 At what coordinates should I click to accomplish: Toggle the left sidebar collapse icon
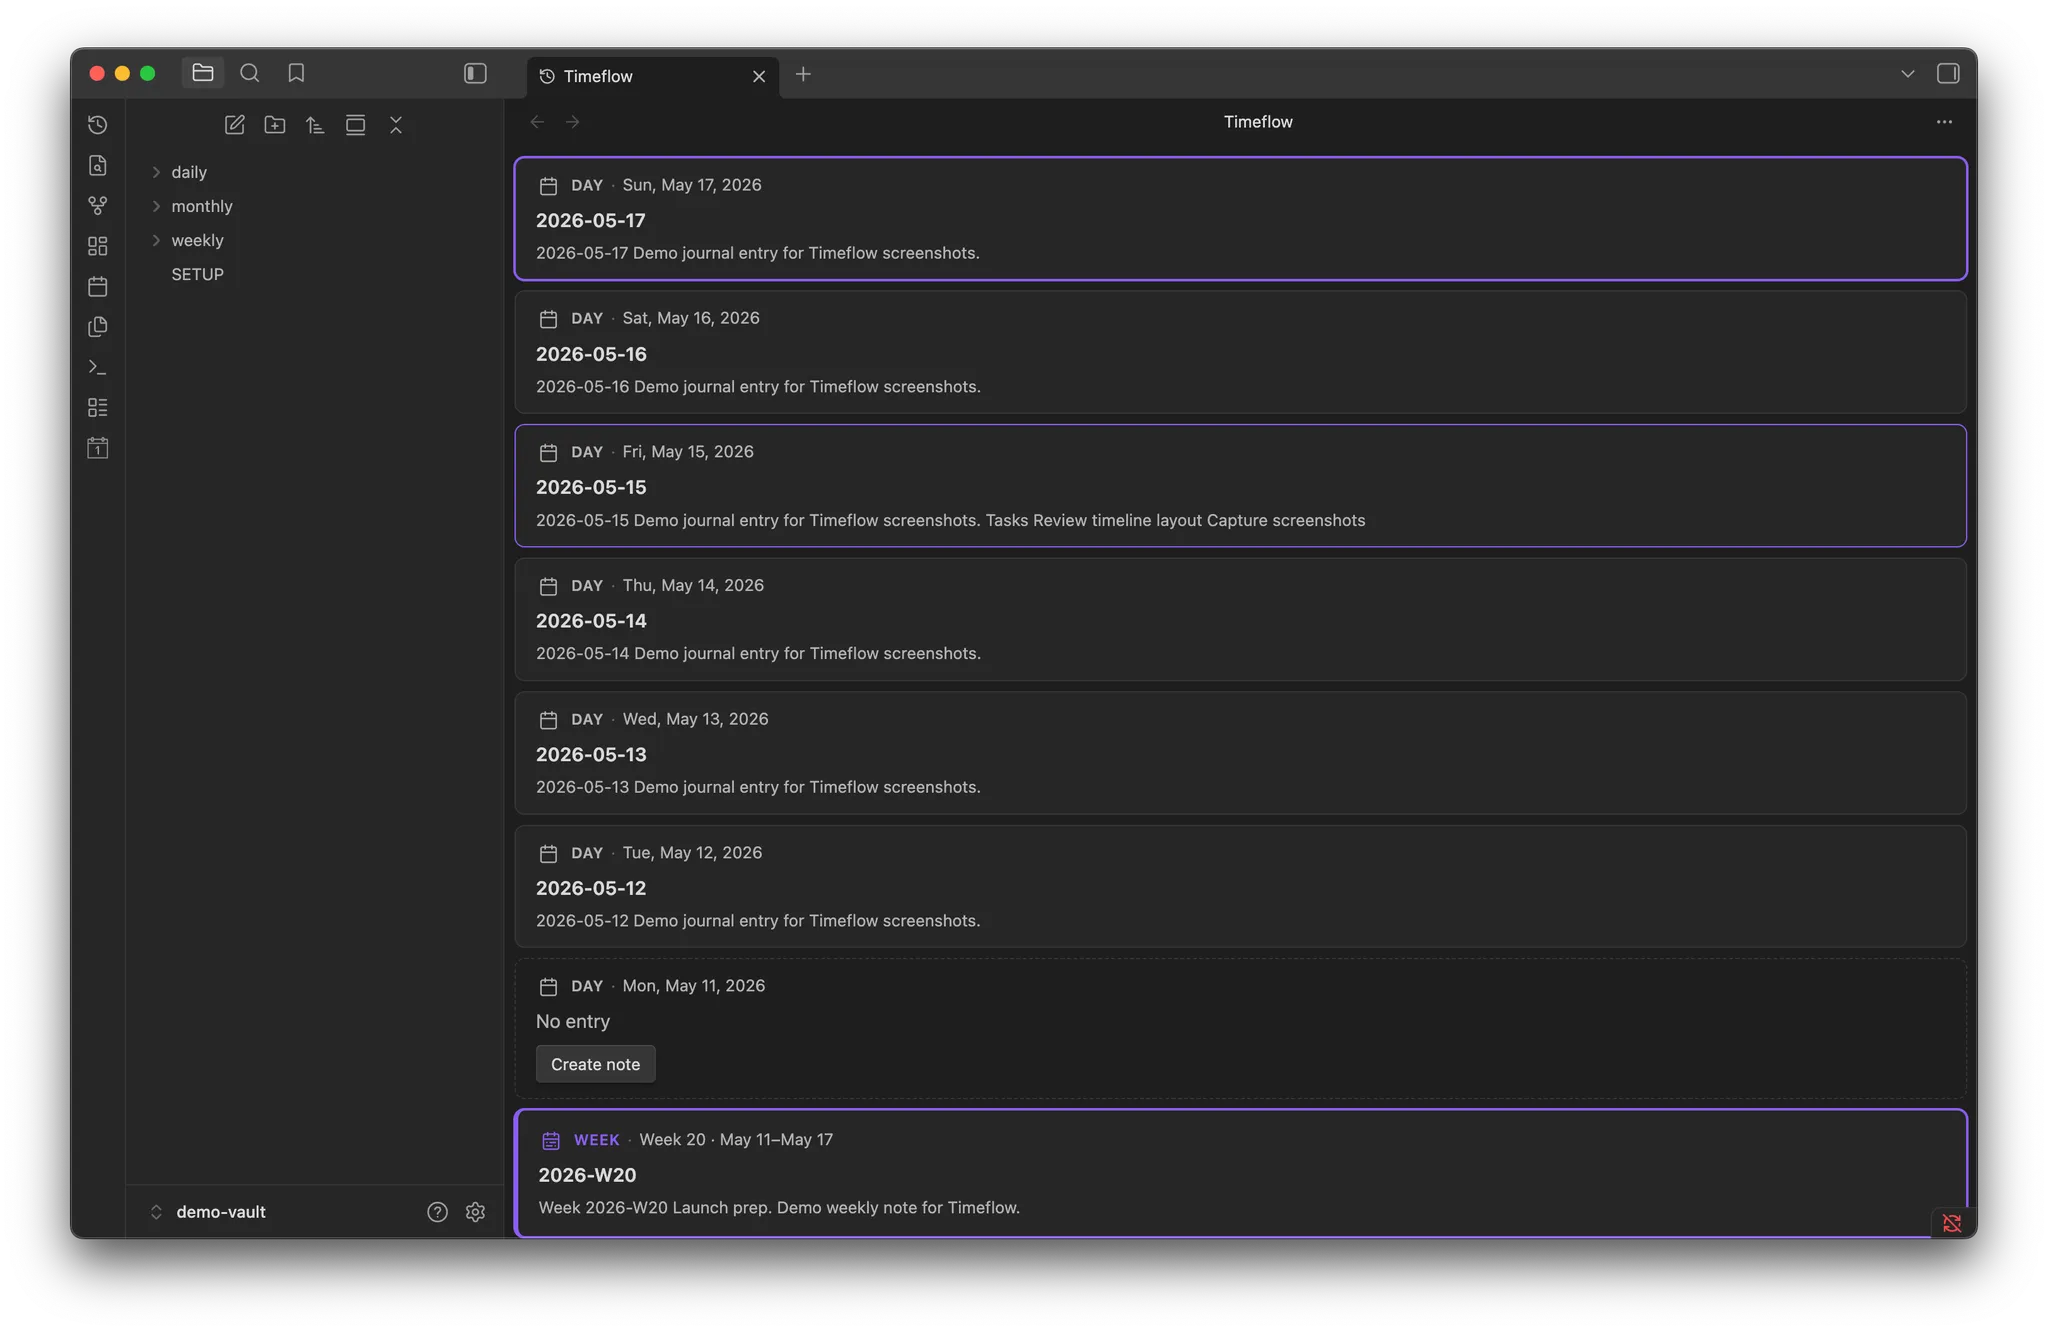tap(475, 73)
